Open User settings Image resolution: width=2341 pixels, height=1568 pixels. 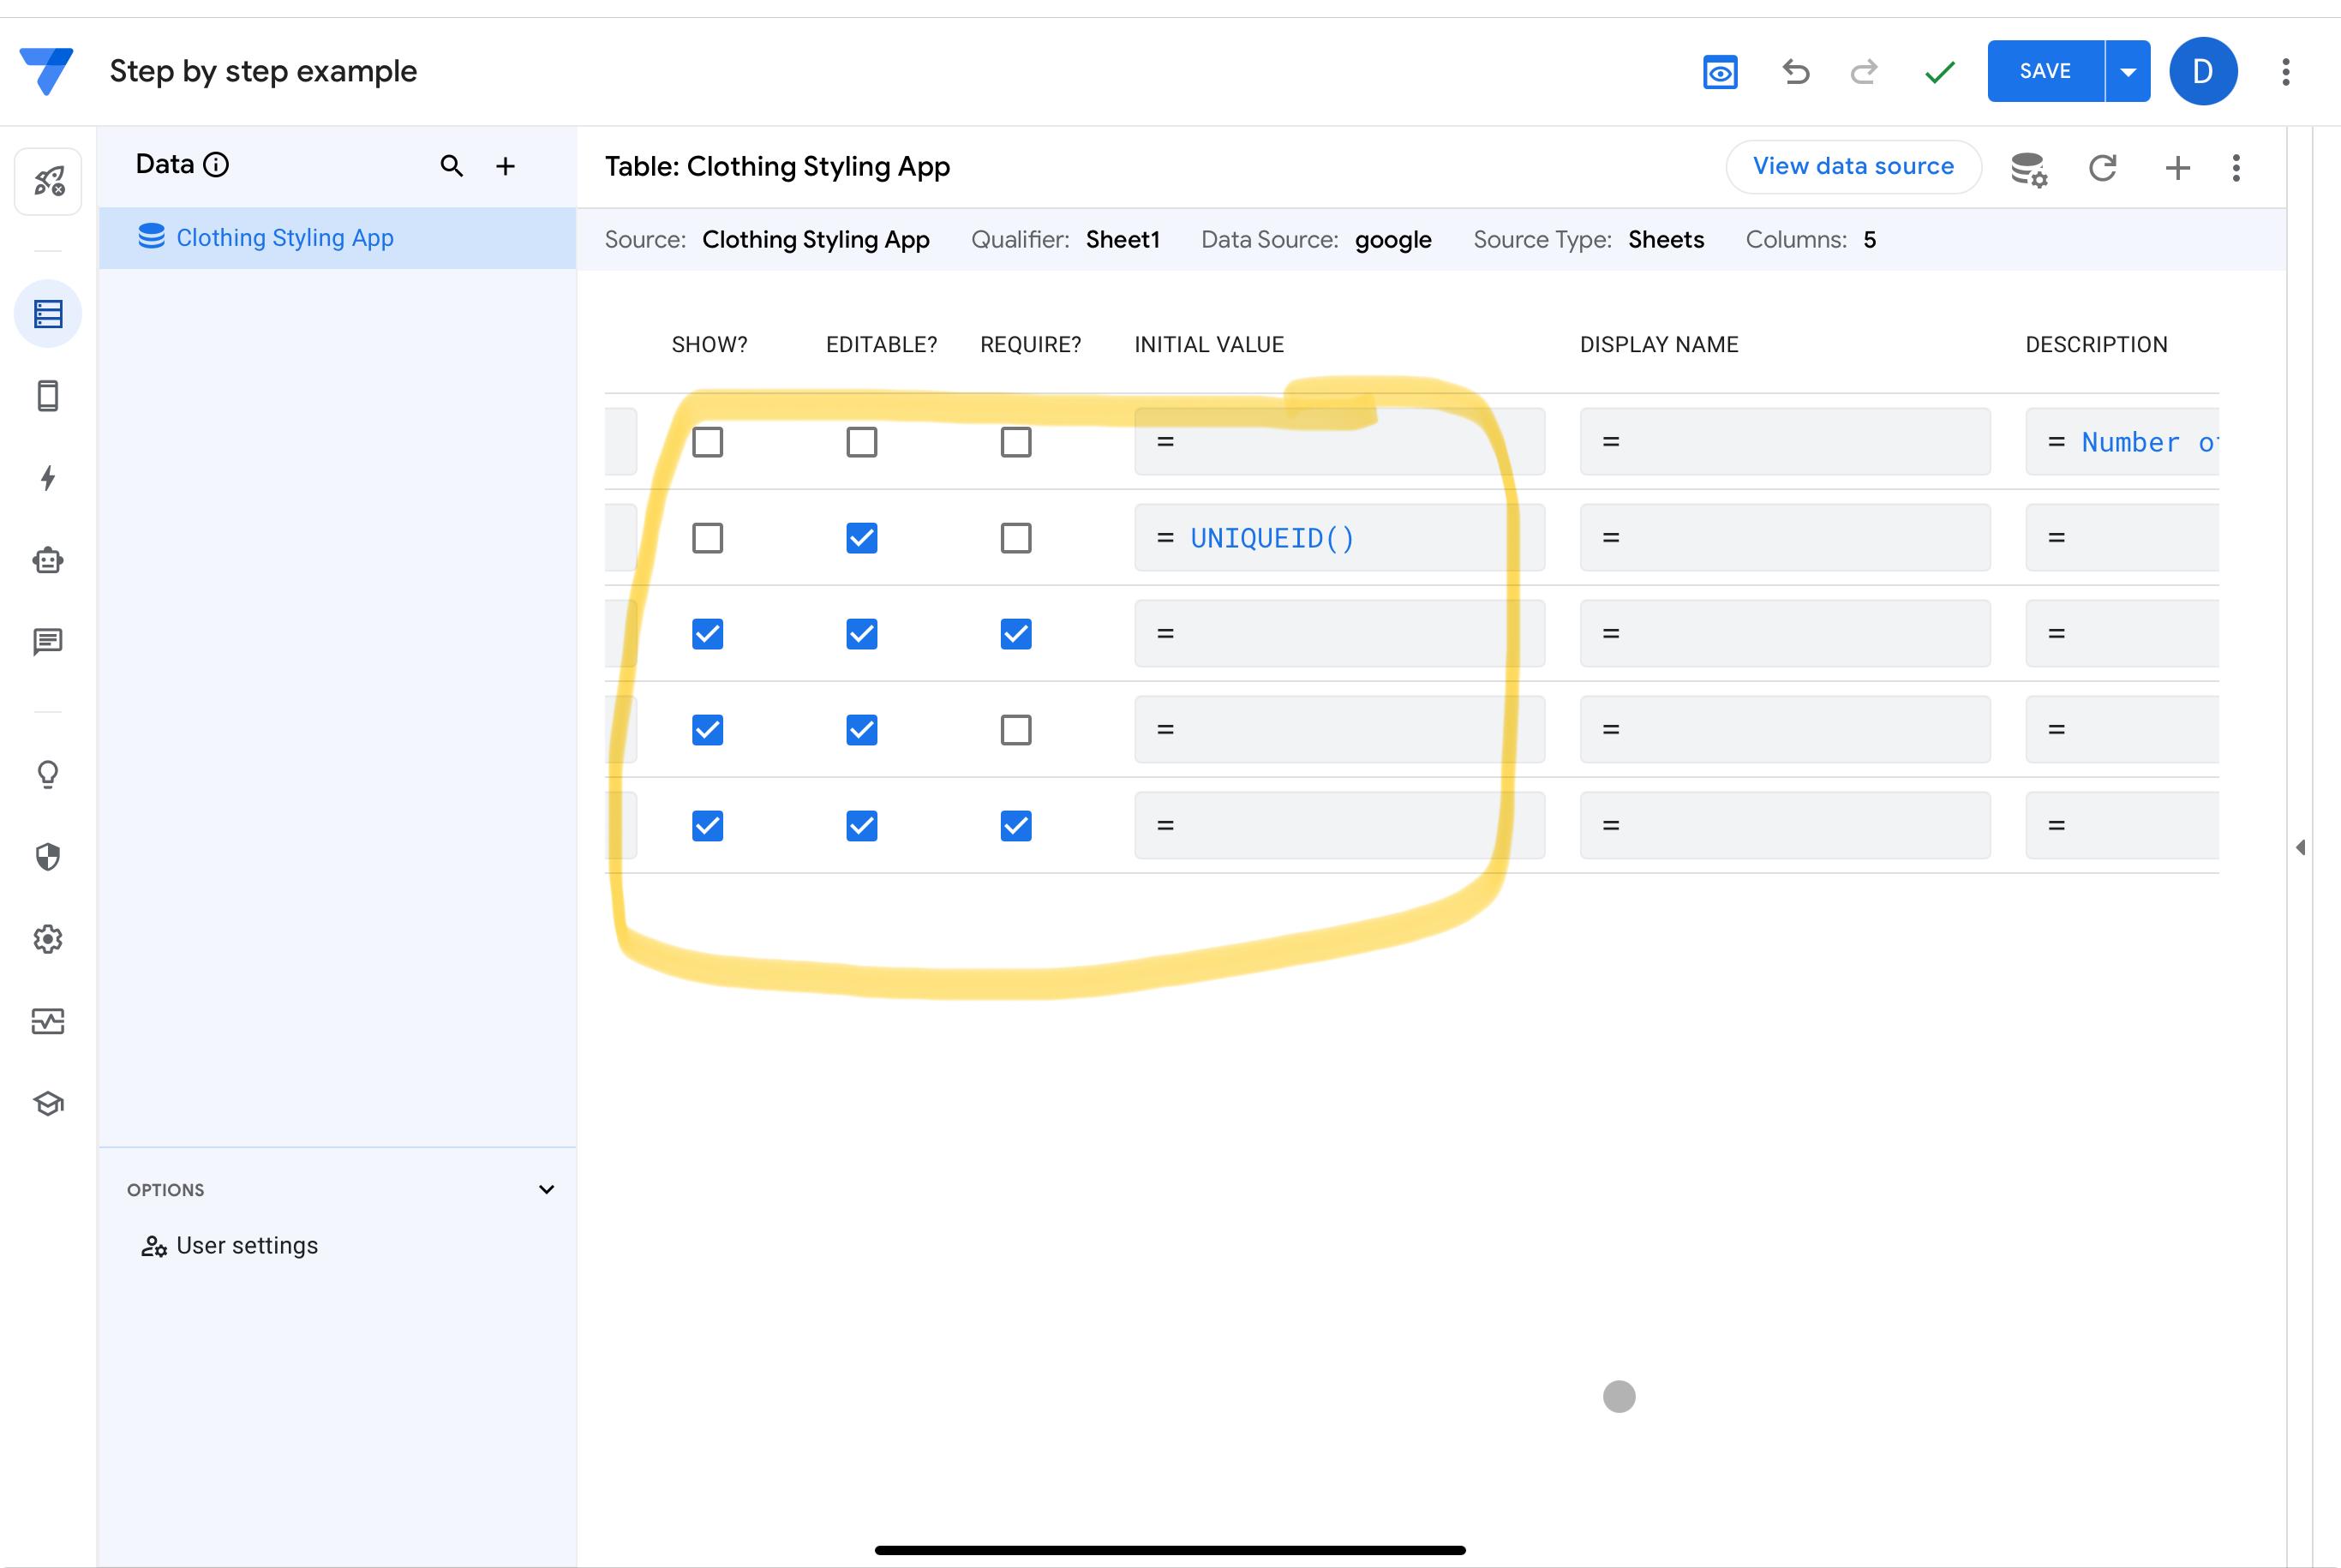[x=230, y=1246]
